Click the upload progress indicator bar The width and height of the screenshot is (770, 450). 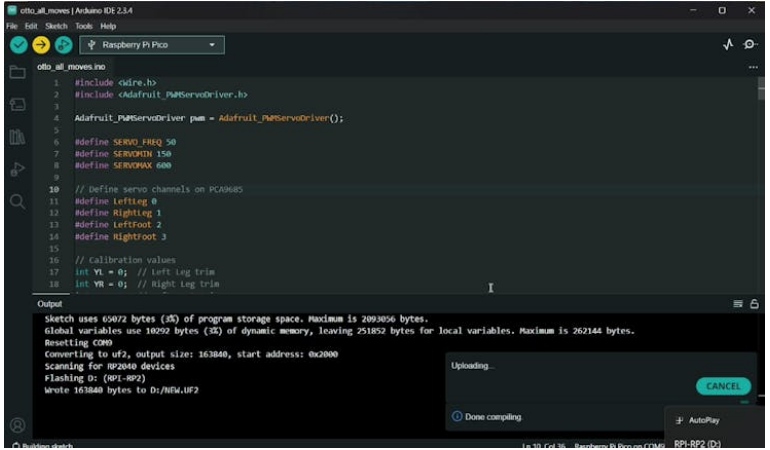744,402
